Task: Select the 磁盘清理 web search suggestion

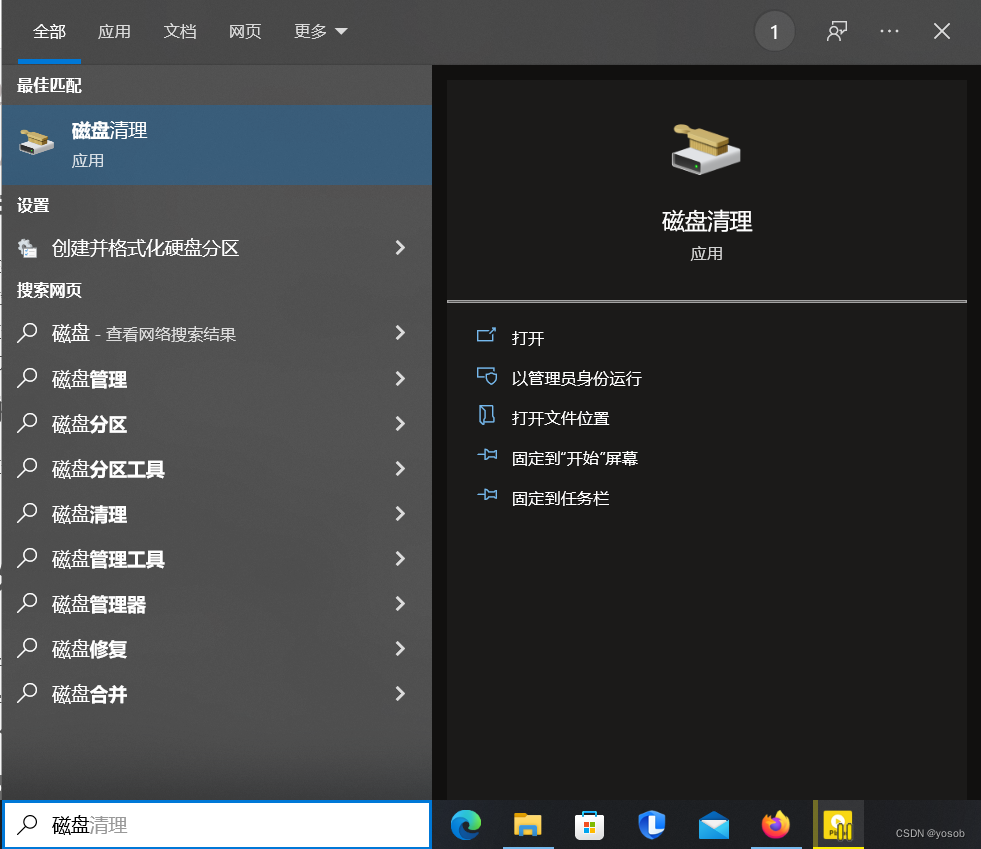Action: point(216,514)
